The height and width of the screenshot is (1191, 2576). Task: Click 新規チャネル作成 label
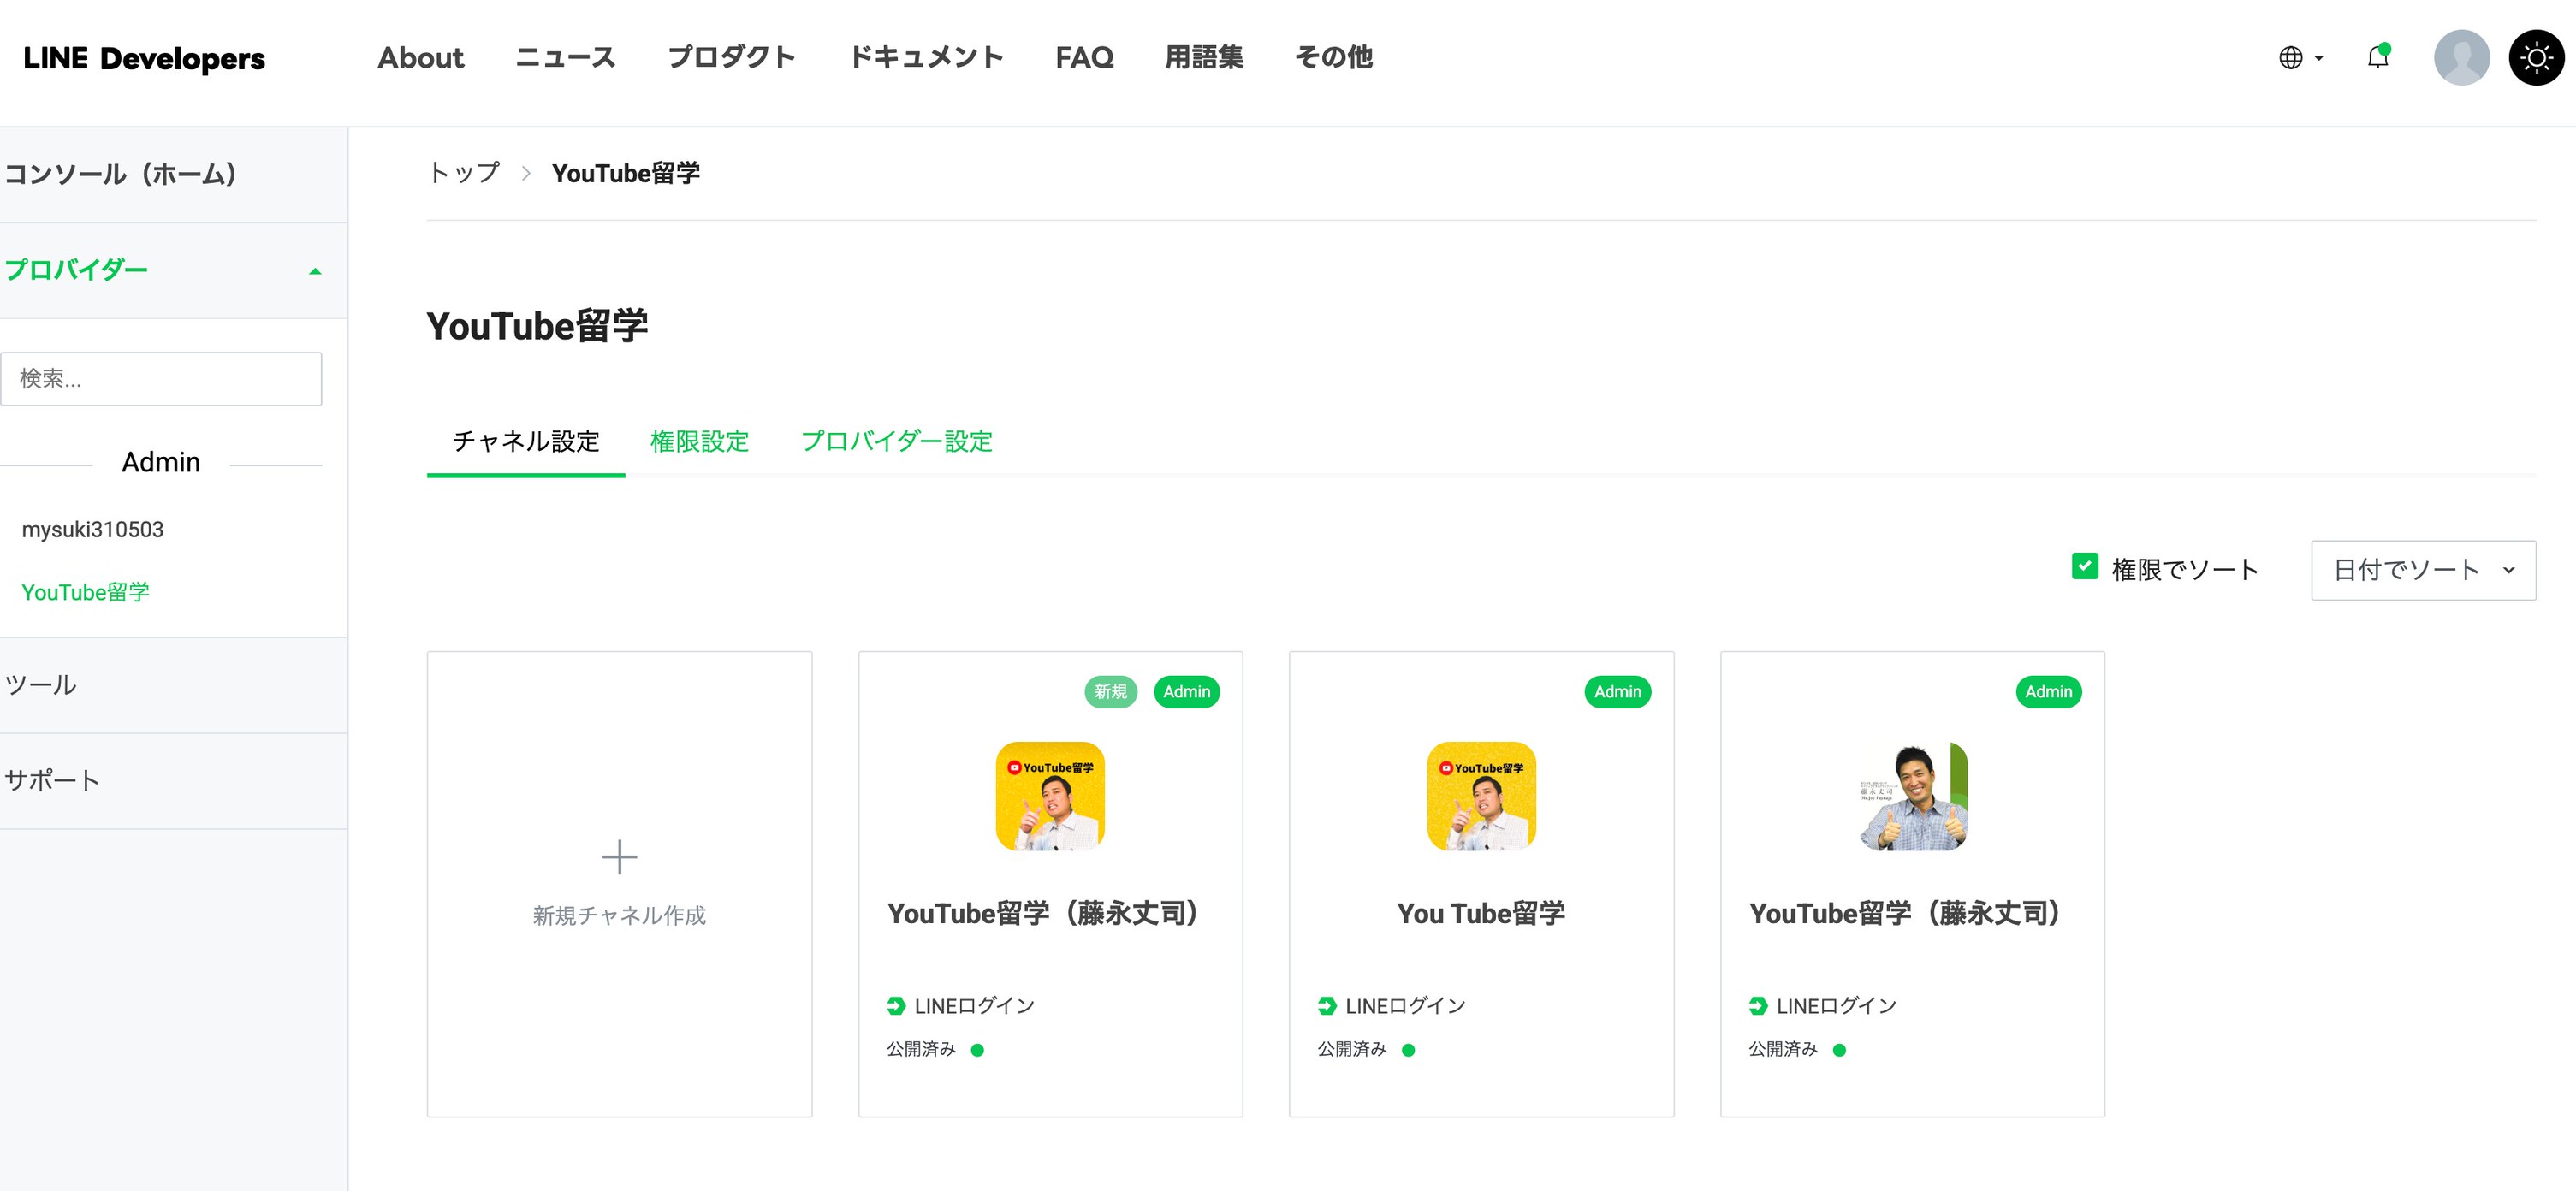pos(619,916)
